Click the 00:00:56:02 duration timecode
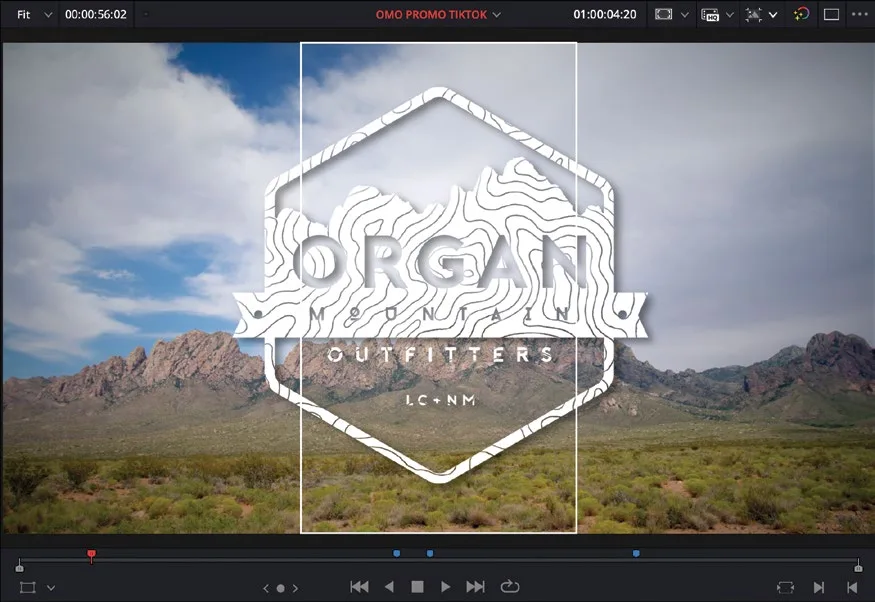Screen dimensions: 875x602 pyautogui.click(x=96, y=15)
